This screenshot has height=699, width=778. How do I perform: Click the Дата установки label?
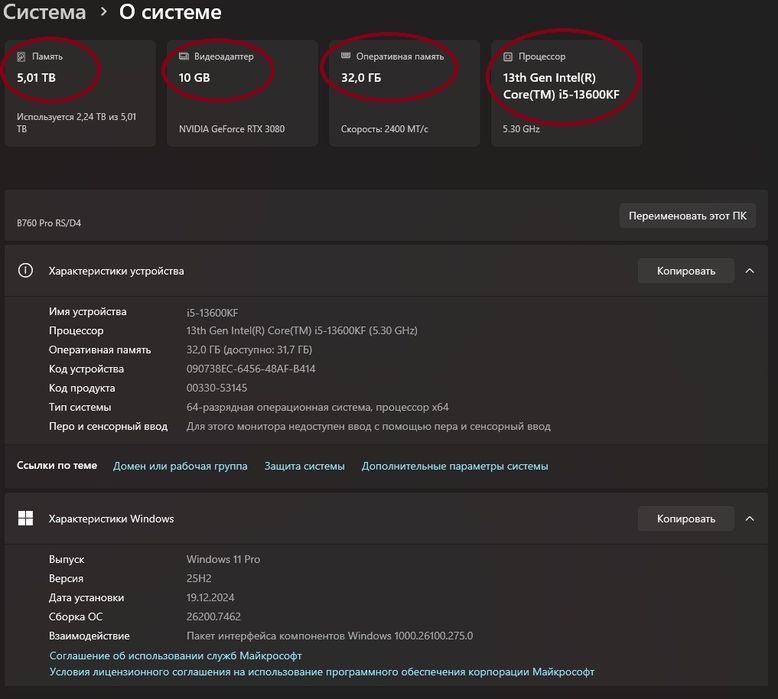click(86, 597)
